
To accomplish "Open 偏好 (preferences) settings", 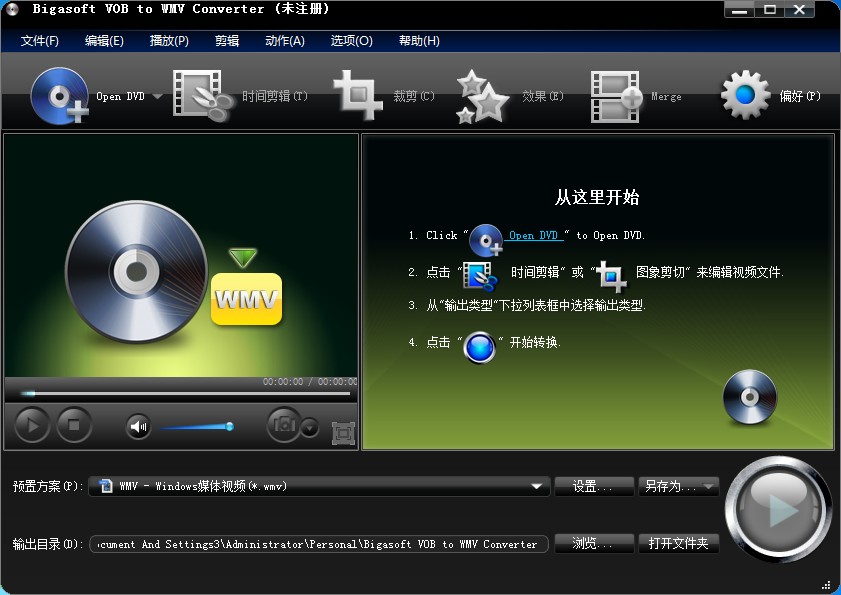I will tap(744, 93).
